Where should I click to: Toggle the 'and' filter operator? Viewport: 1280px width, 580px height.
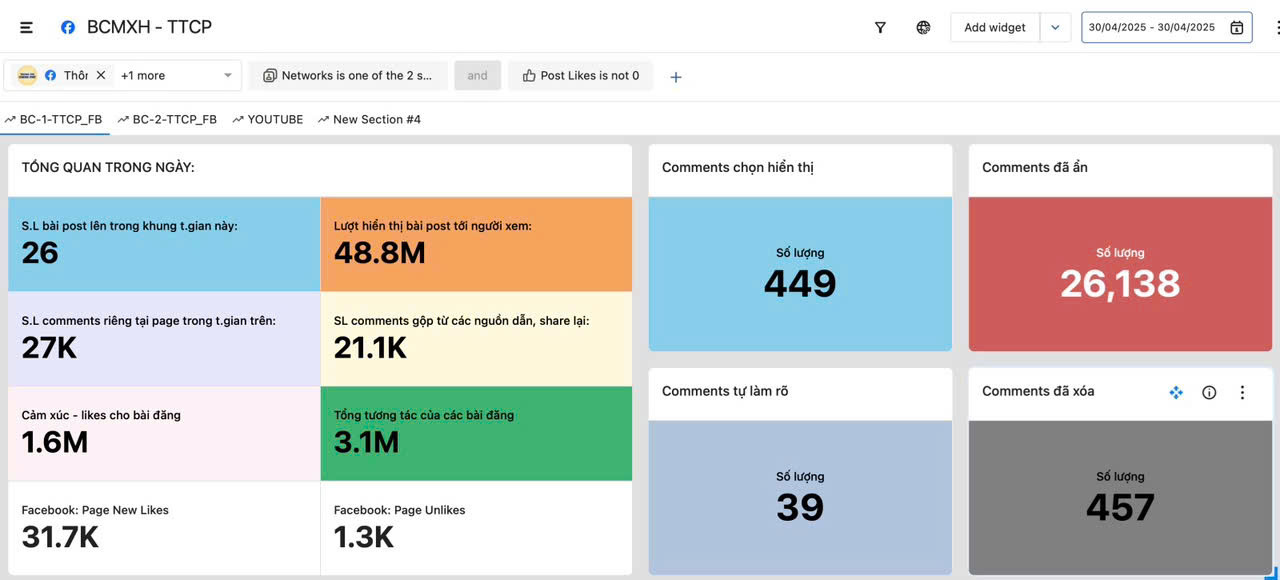pos(478,76)
